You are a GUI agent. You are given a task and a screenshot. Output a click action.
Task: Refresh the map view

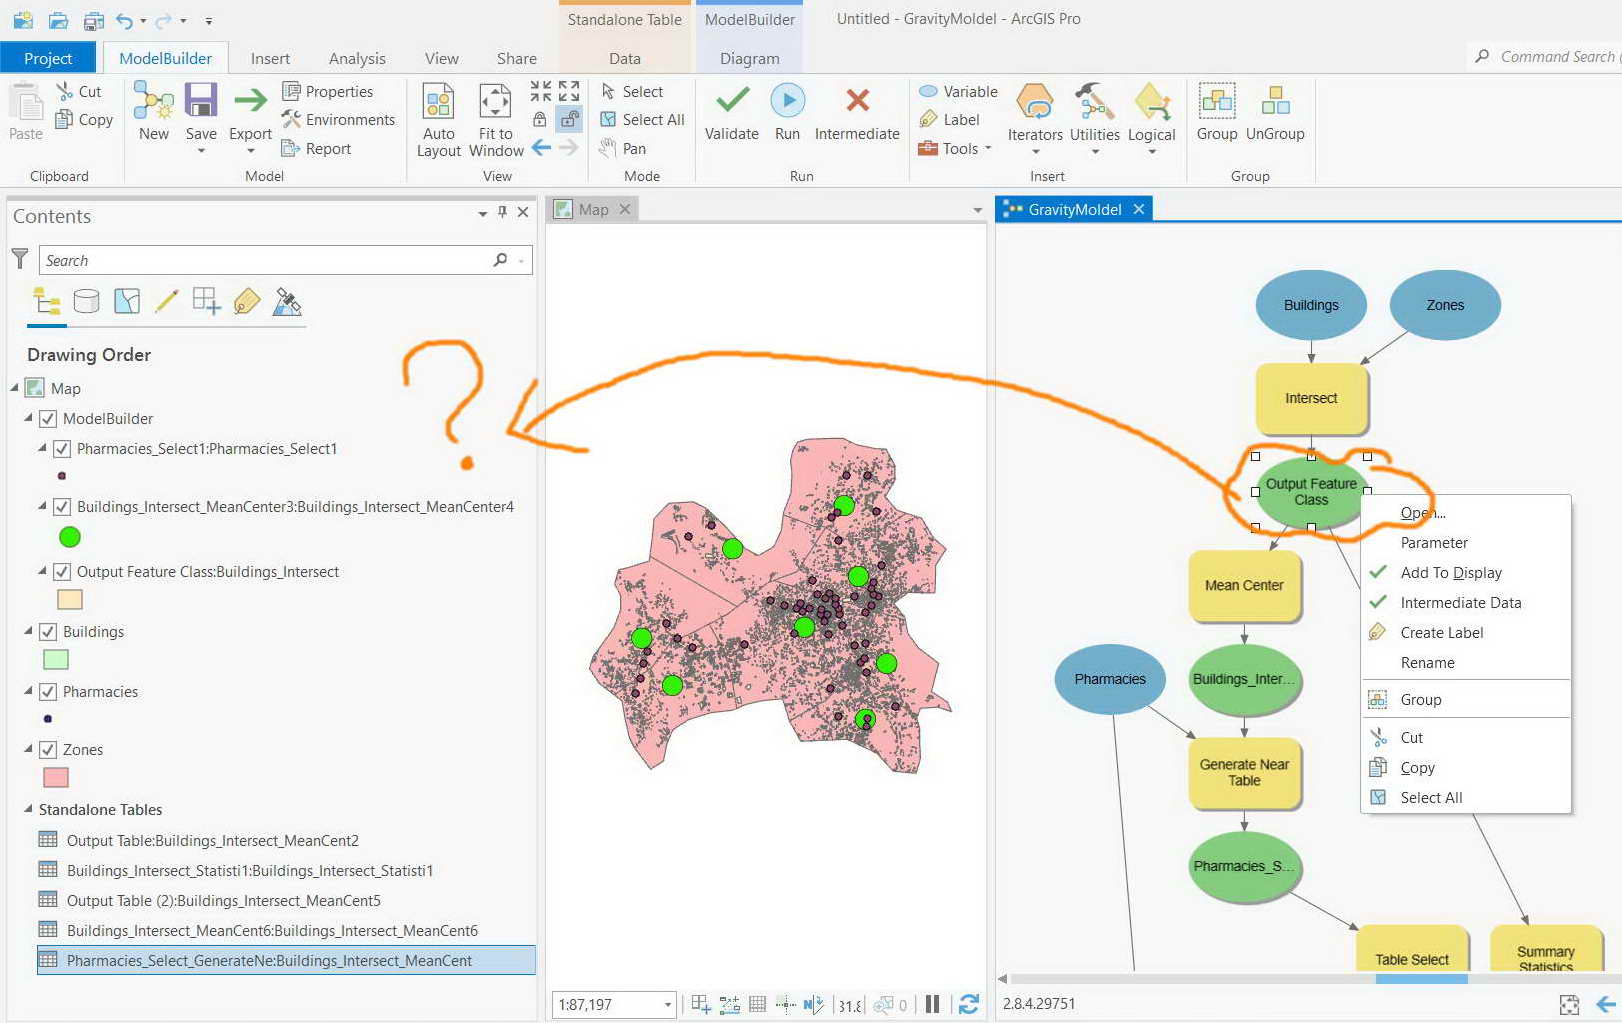968,1004
